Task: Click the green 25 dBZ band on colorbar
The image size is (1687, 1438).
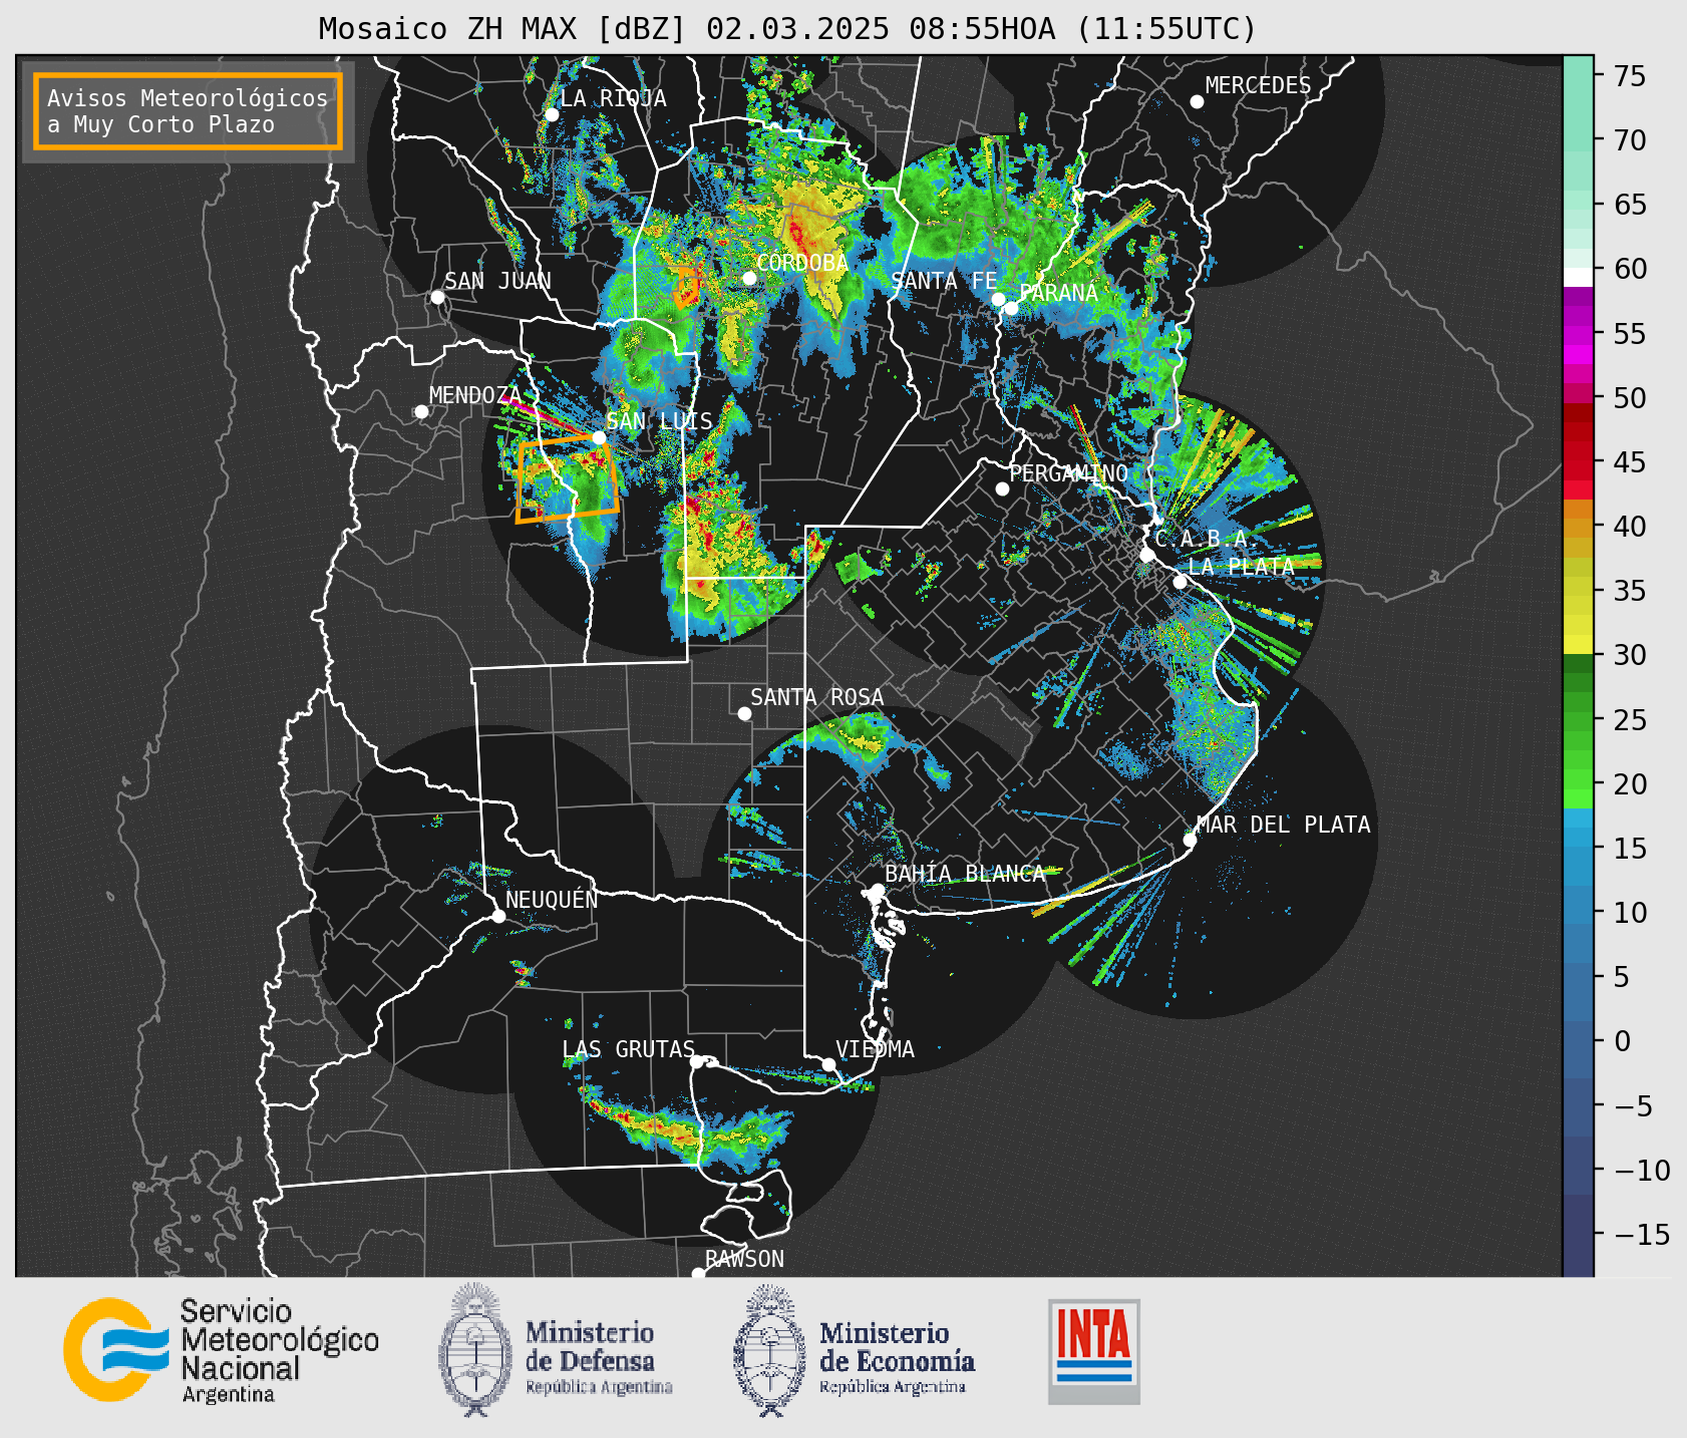Action: click(1578, 719)
